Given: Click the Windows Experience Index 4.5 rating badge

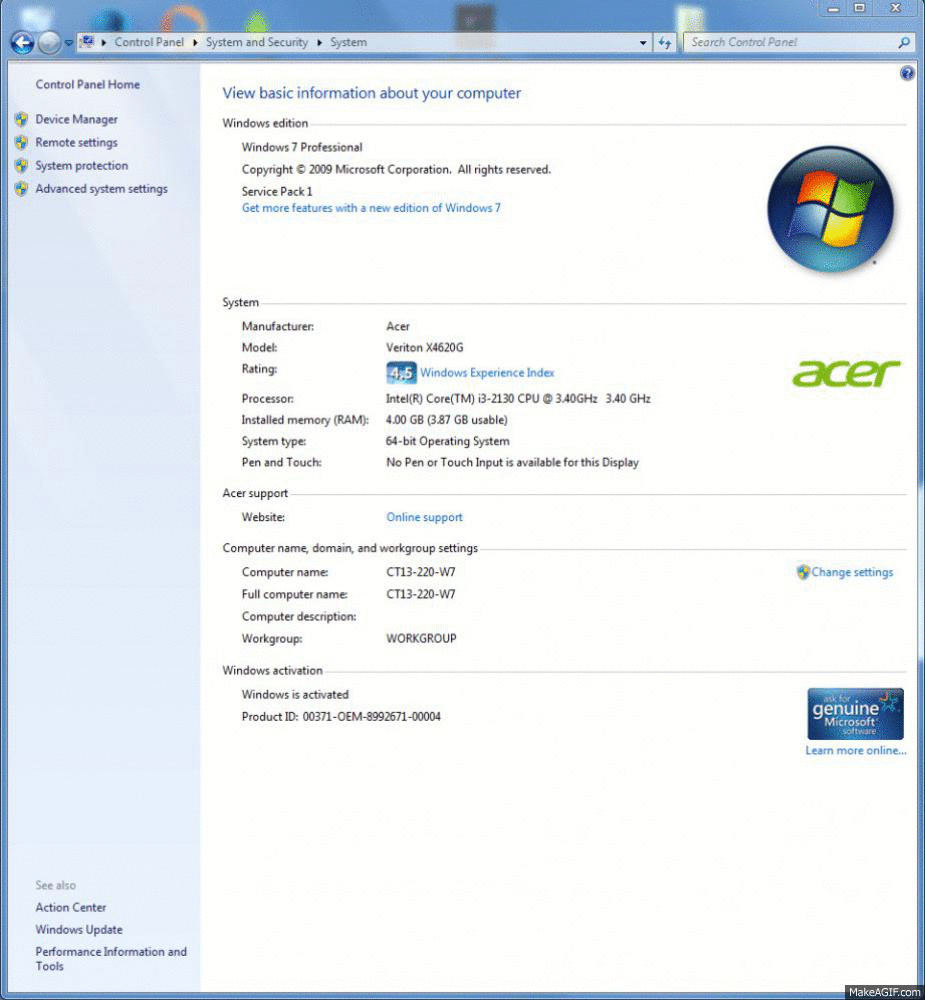Looking at the screenshot, I should [401, 373].
